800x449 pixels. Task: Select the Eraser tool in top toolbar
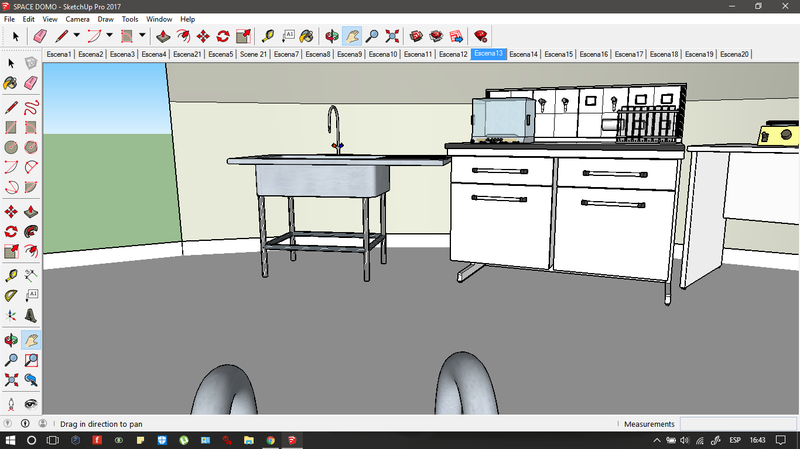[x=40, y=36]
